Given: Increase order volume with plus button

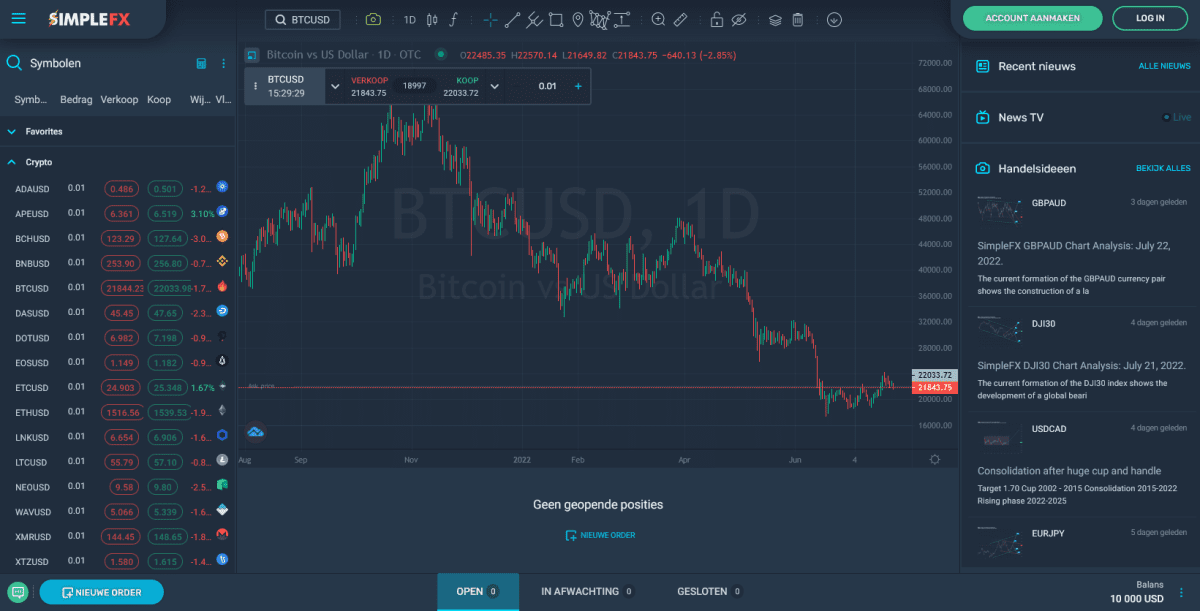Looking at the screenshot, I should pyautogui.click(x=578, y=86).
